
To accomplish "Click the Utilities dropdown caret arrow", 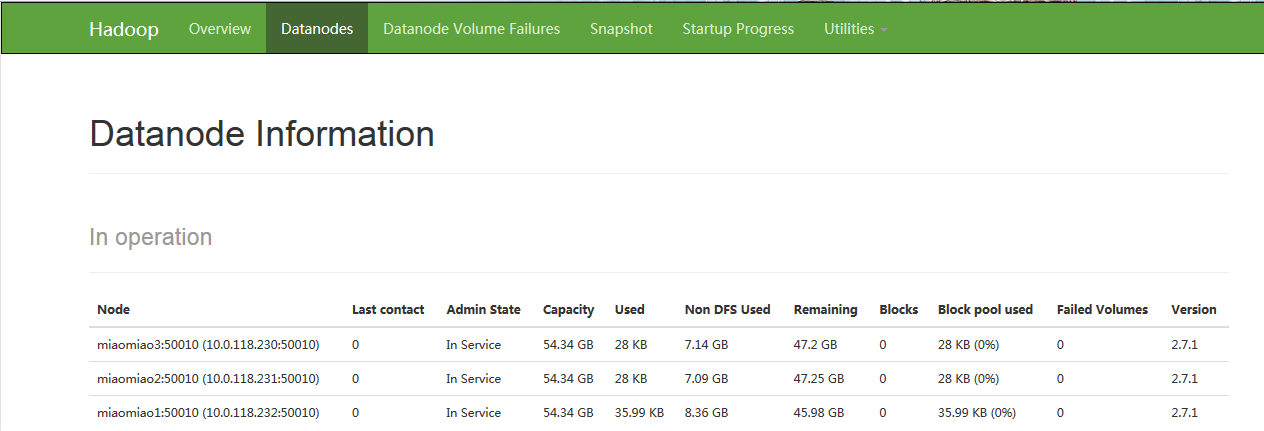I will tap(884, 30).
